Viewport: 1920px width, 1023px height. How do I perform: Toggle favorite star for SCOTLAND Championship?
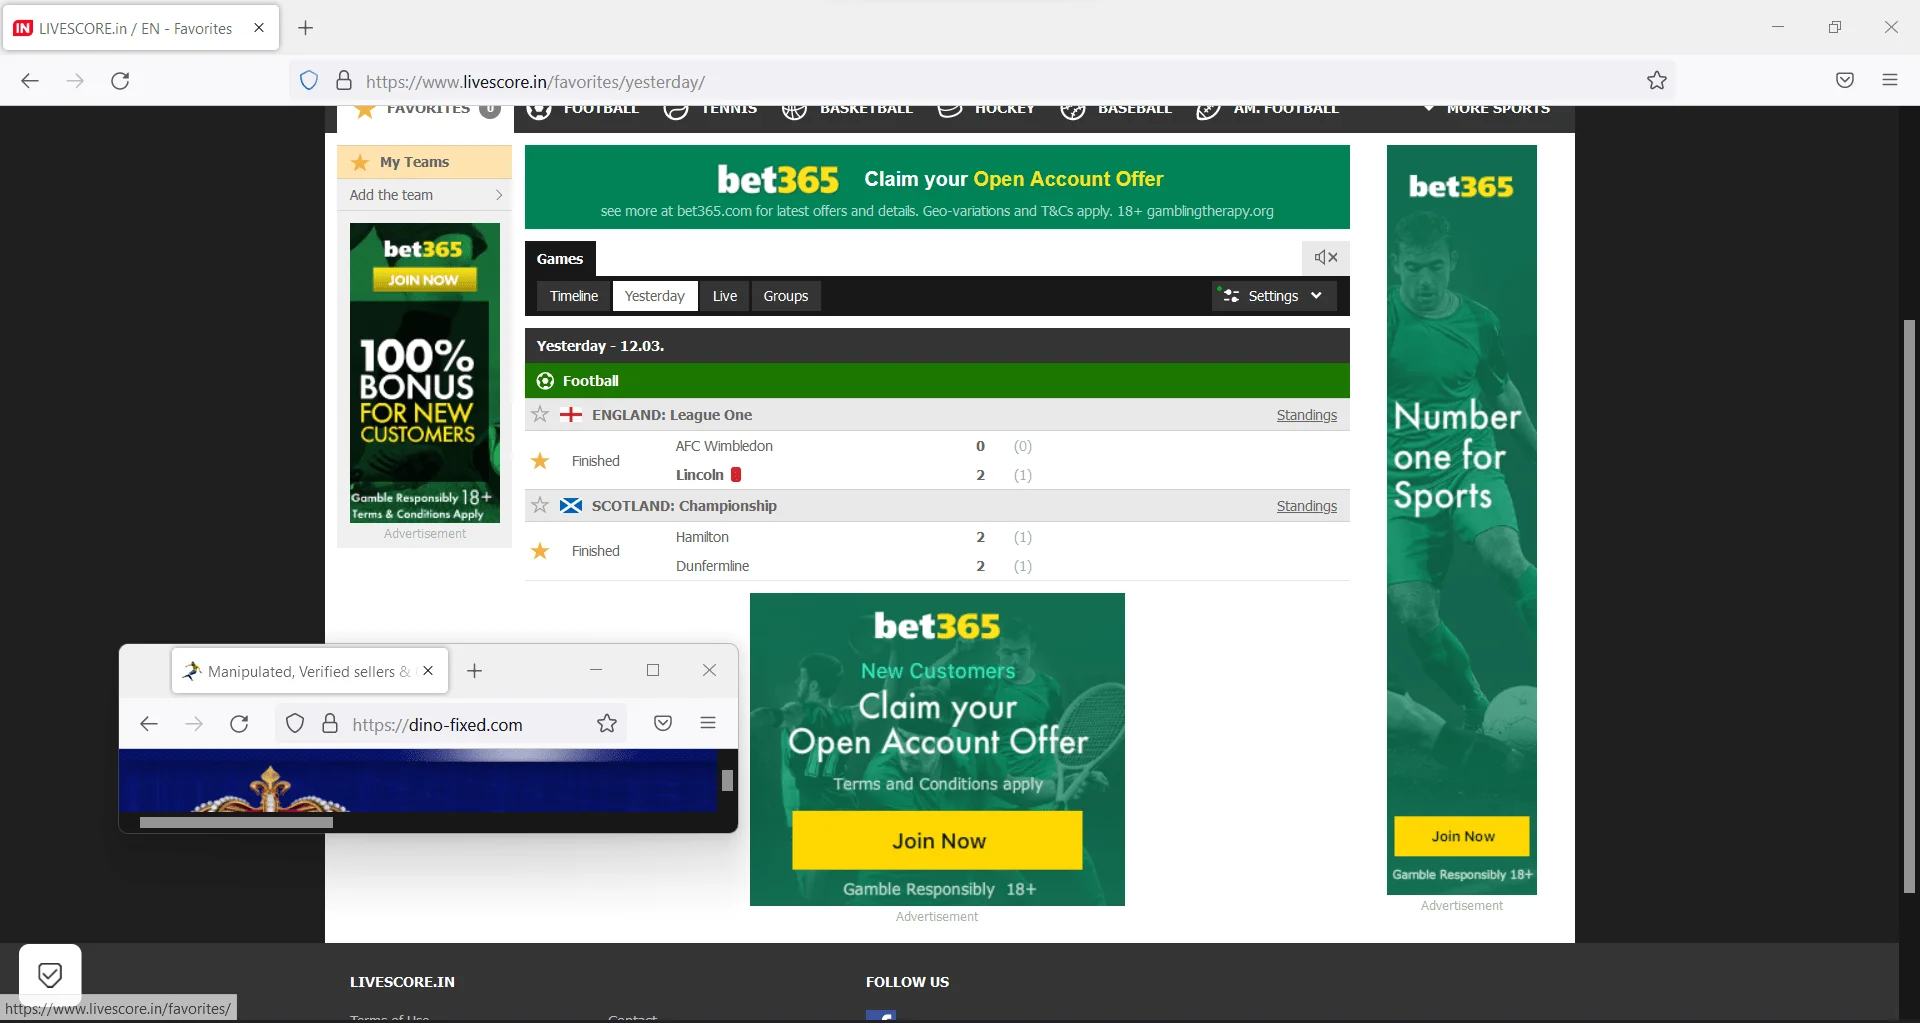(x=540, y=505)
